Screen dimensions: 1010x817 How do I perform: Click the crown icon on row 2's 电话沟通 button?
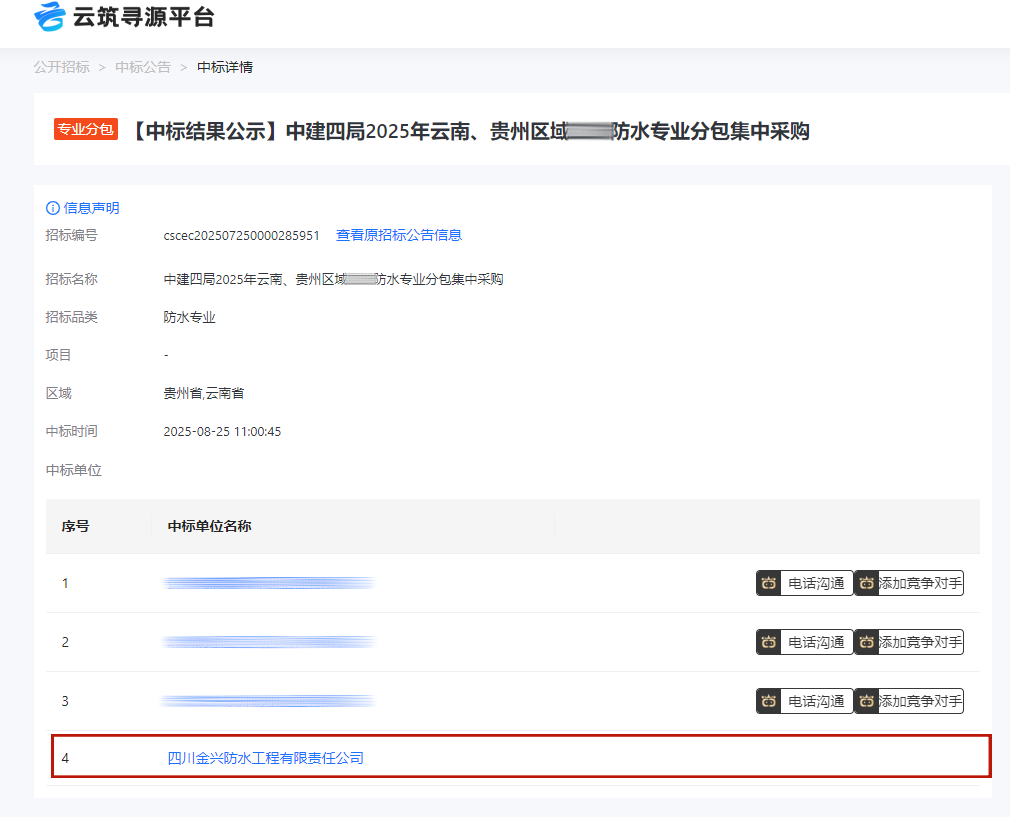768,642
